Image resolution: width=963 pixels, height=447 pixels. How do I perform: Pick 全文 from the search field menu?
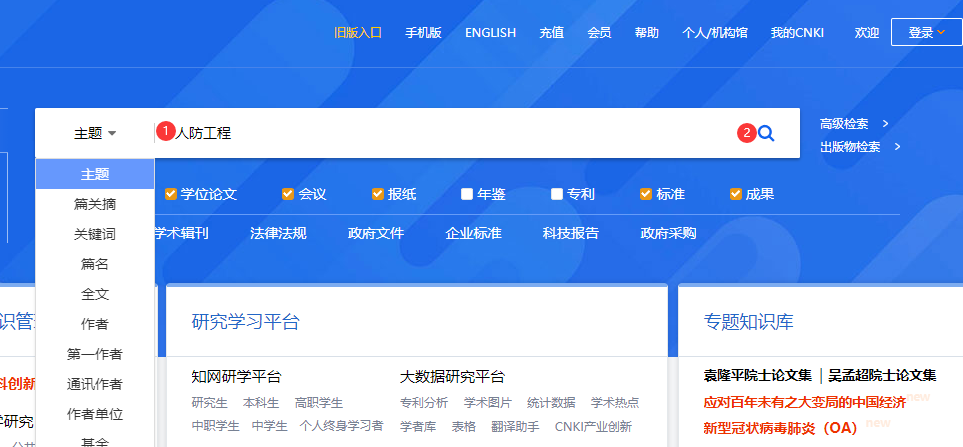click(x=95, y=294)
